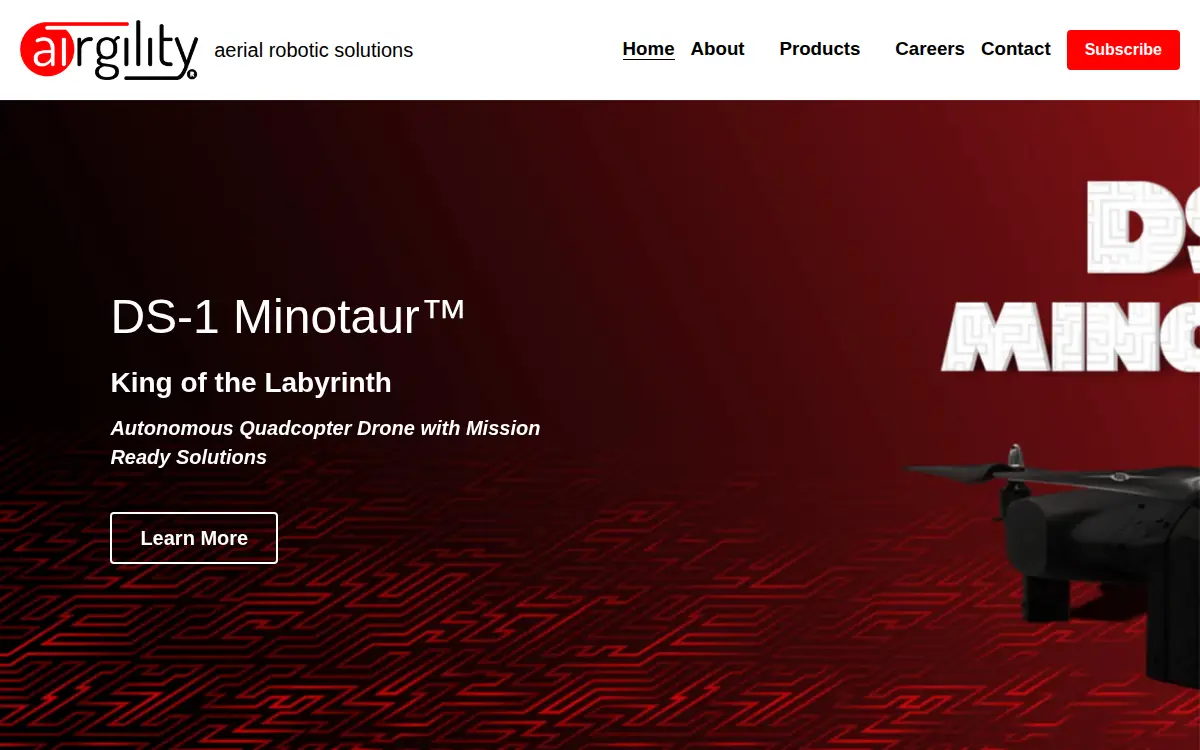Screen dimensions: 1200x750
Task: Open the About menu
Action: pyautogui.click(x=717, y=49)
